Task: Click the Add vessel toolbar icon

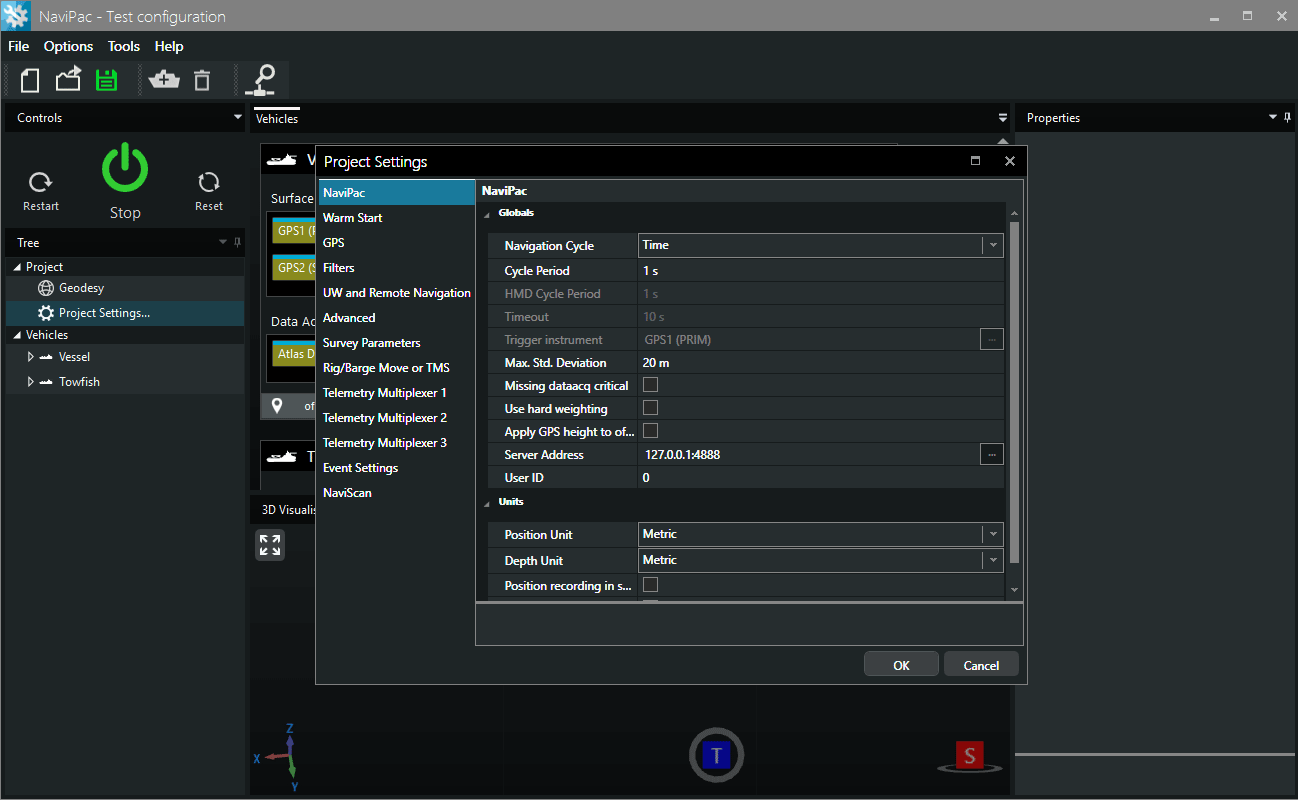Action: pos(164,80)
